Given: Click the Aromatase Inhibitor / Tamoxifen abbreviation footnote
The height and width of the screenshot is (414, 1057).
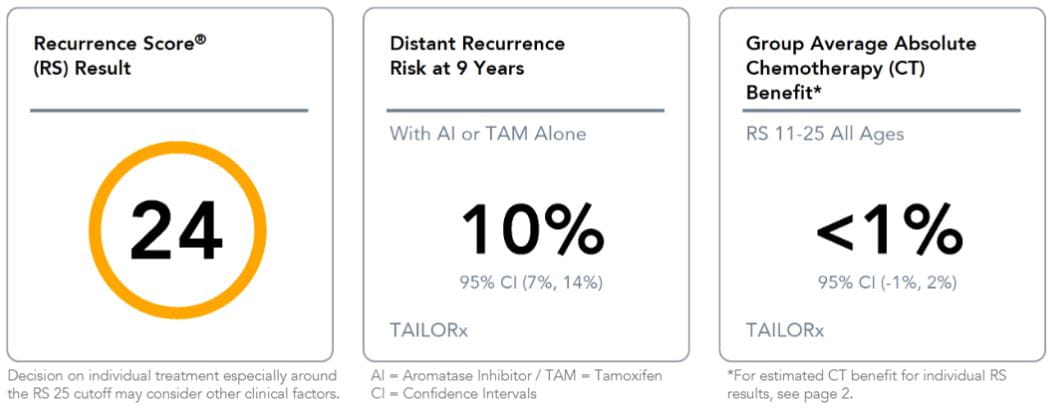Looking at the screenshot, I should (515, 375).
